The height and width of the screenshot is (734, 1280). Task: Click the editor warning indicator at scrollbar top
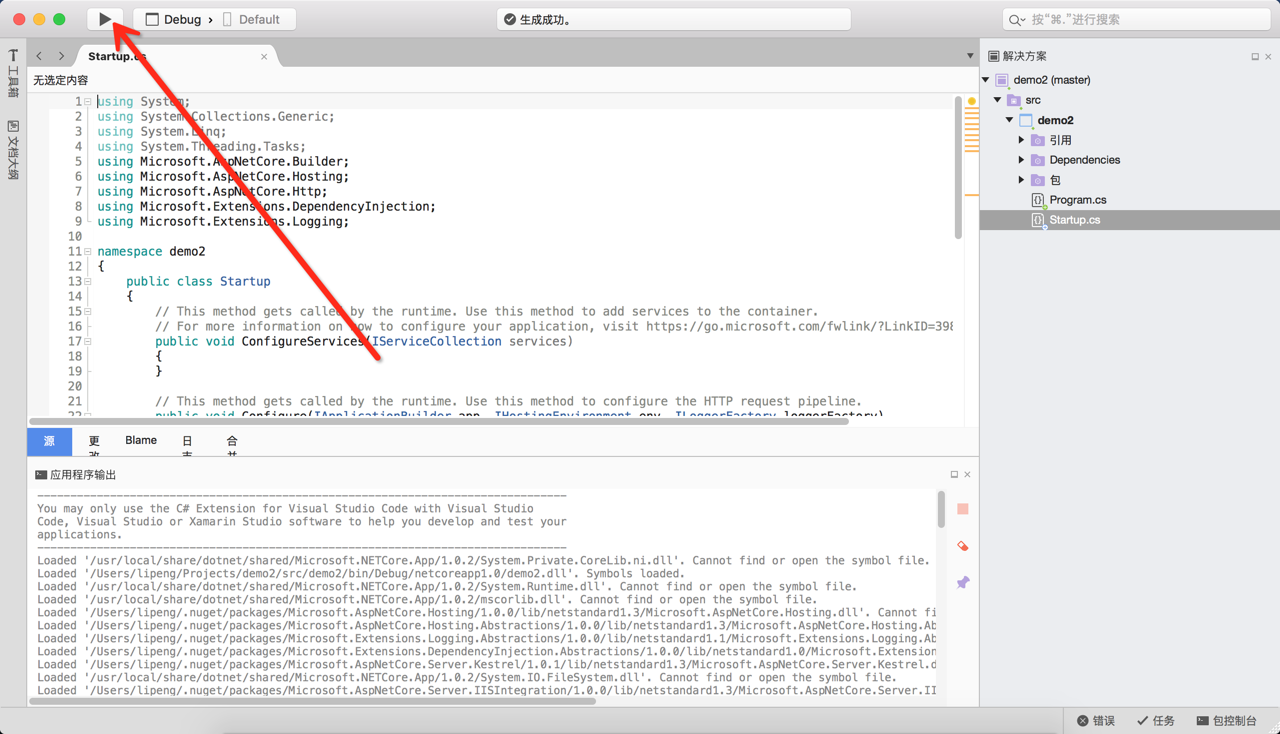tap(971, 102)
